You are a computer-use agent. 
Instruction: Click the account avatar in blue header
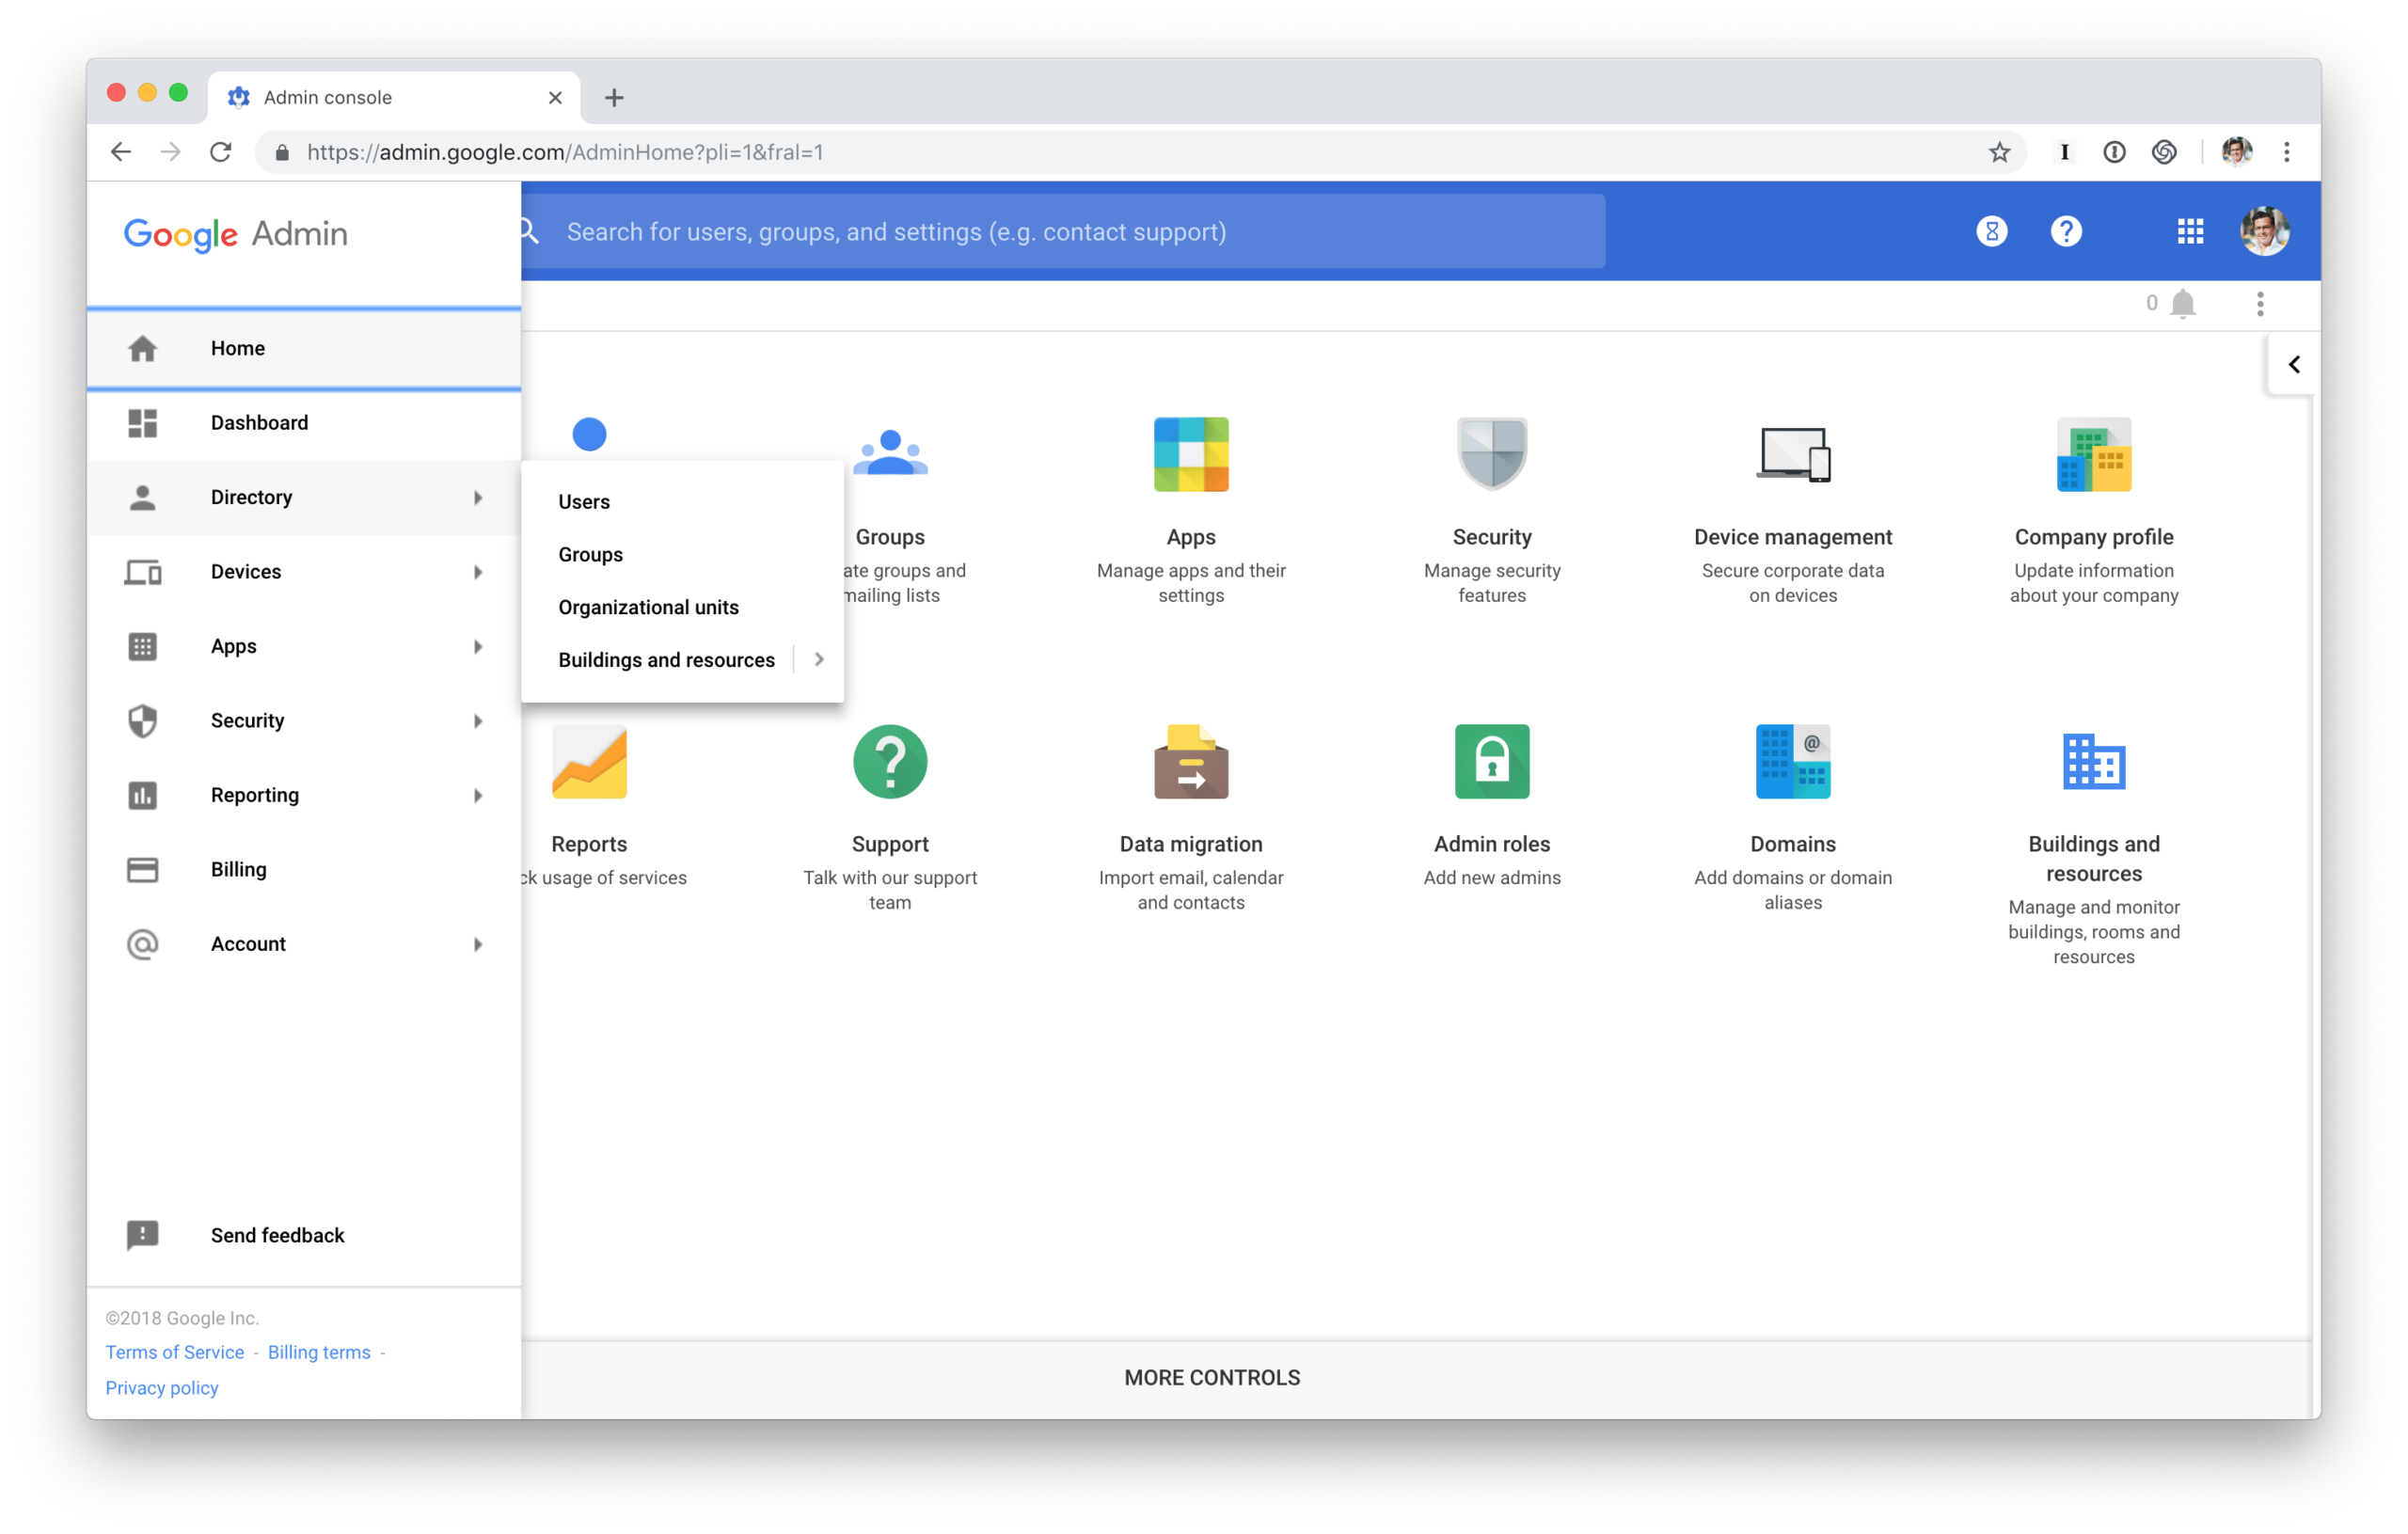click(x=2265, y=232)
